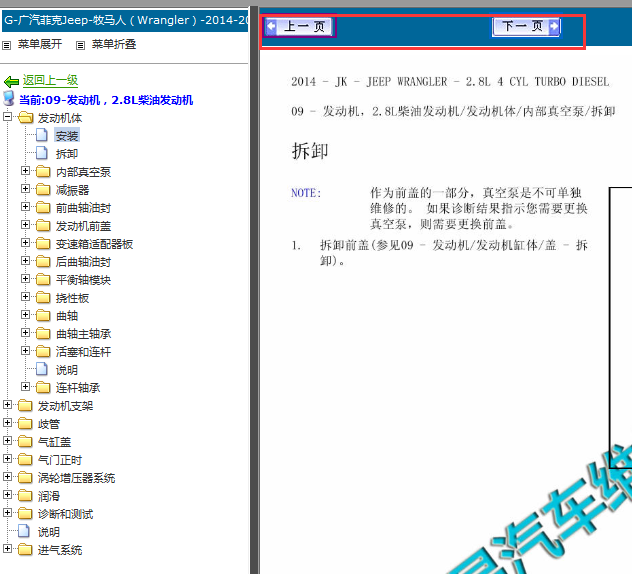Expand the 后曲轴油封 folder node
Image resolution: width=632 pixels, height=574 pixels.
pyautogui.click(x=25, y=261)
